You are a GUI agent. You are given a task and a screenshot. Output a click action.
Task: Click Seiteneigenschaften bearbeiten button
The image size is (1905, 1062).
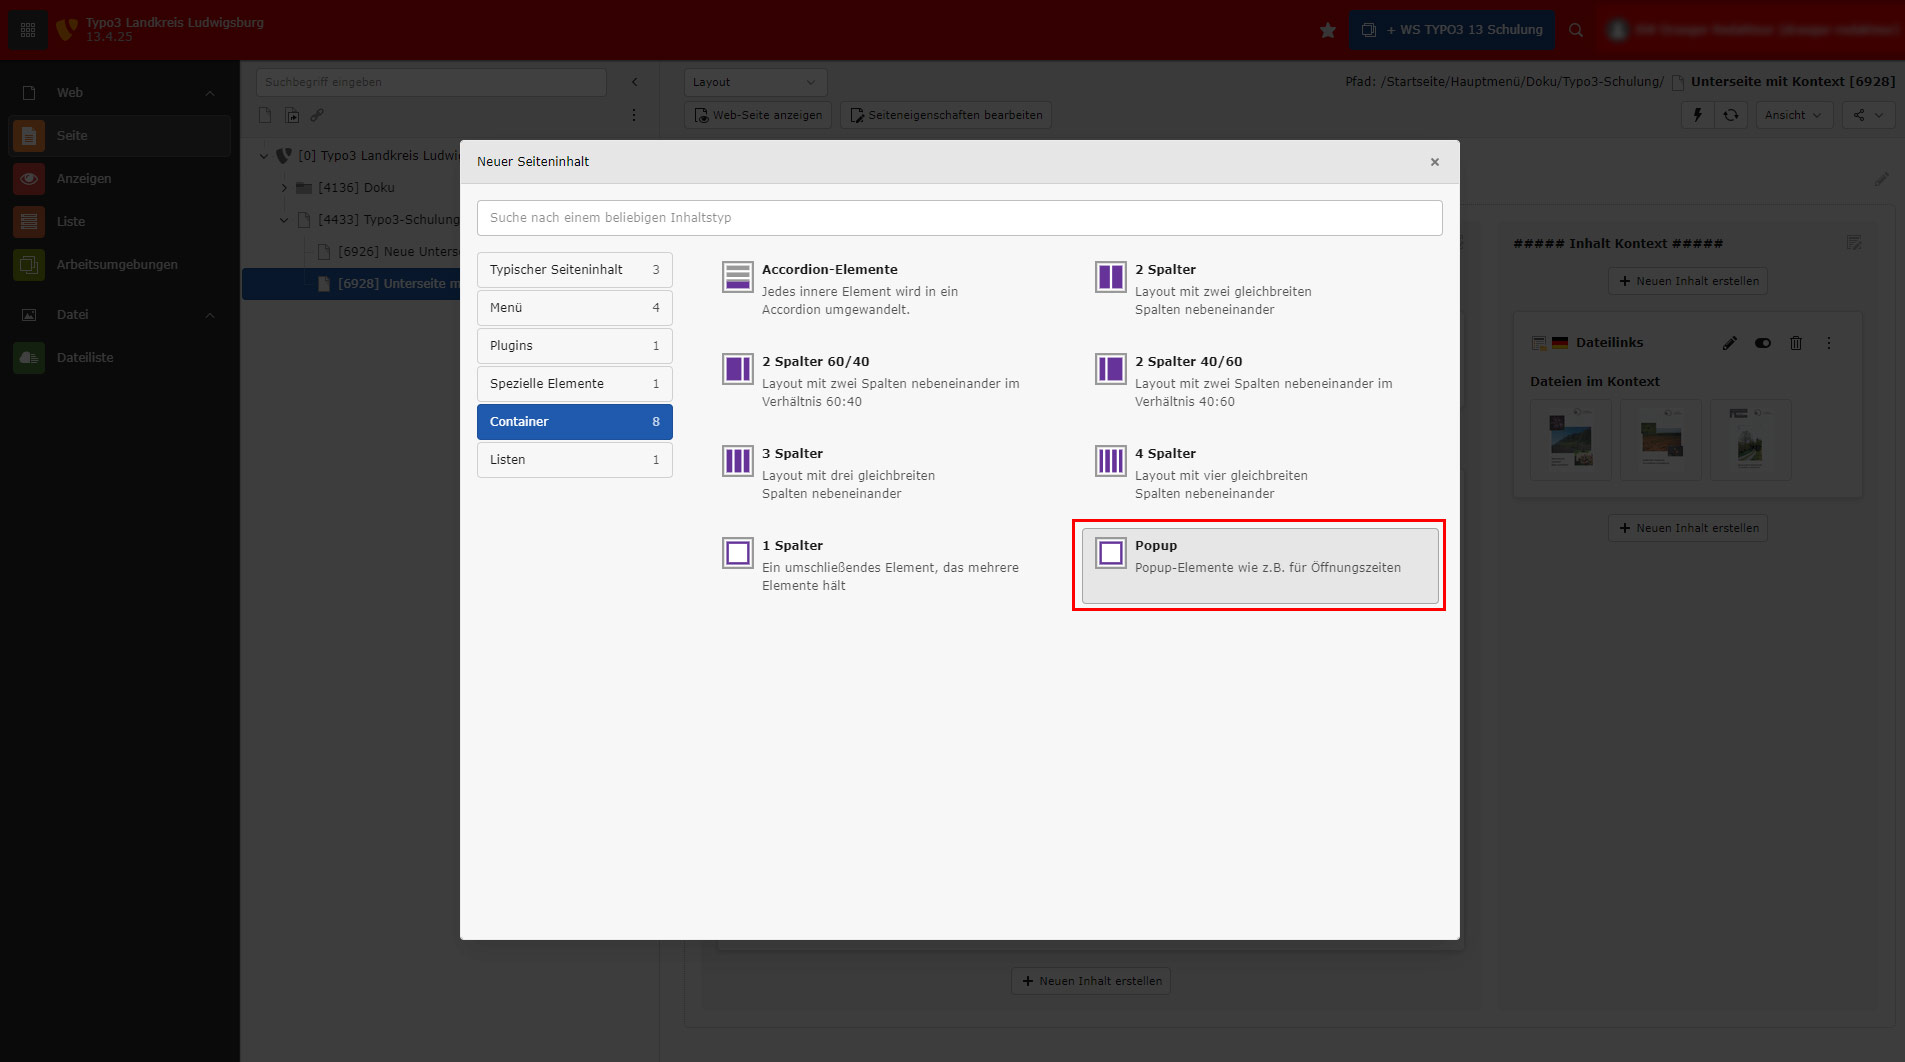click(946, 115)
